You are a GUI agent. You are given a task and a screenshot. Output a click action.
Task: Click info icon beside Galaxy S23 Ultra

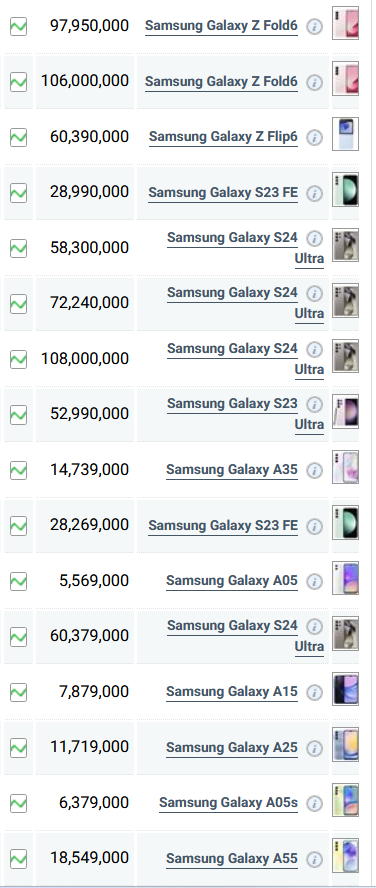point(315,404)
